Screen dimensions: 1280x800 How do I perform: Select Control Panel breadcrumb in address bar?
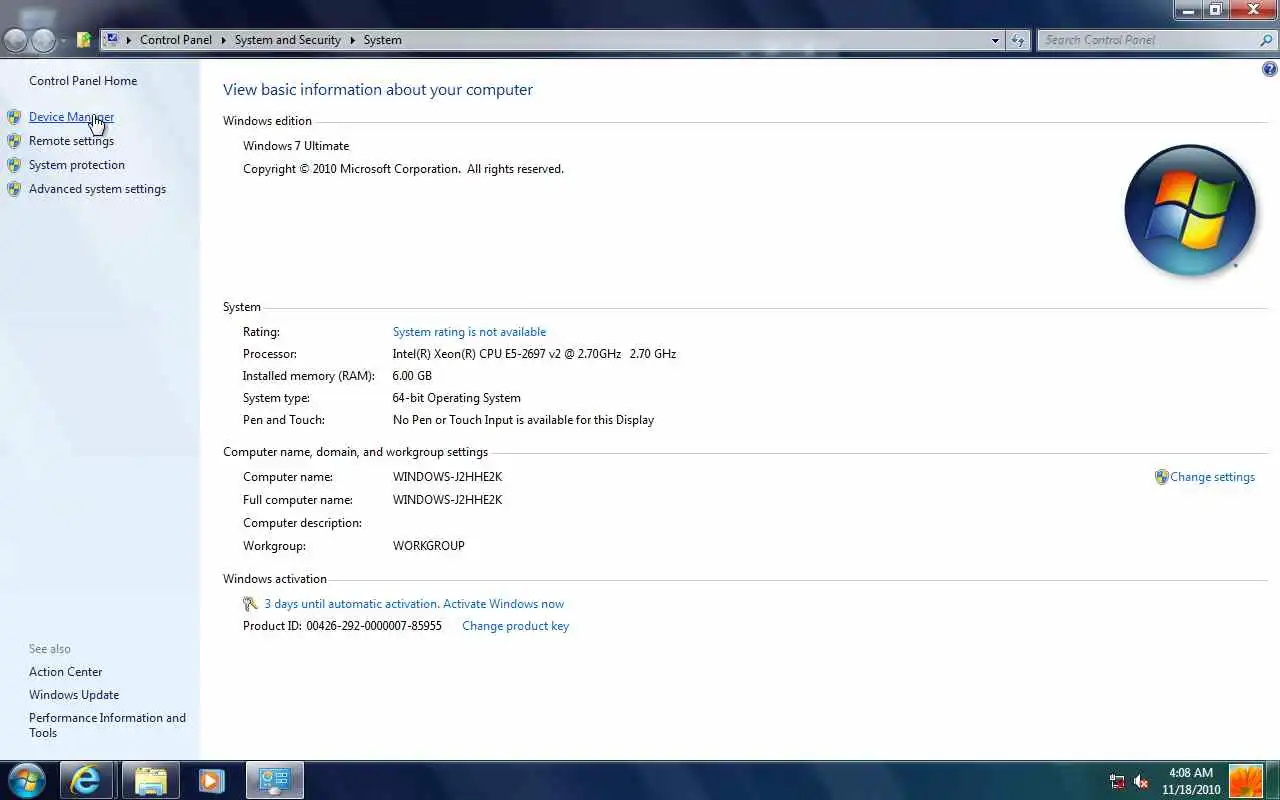(x=176, y=40)
